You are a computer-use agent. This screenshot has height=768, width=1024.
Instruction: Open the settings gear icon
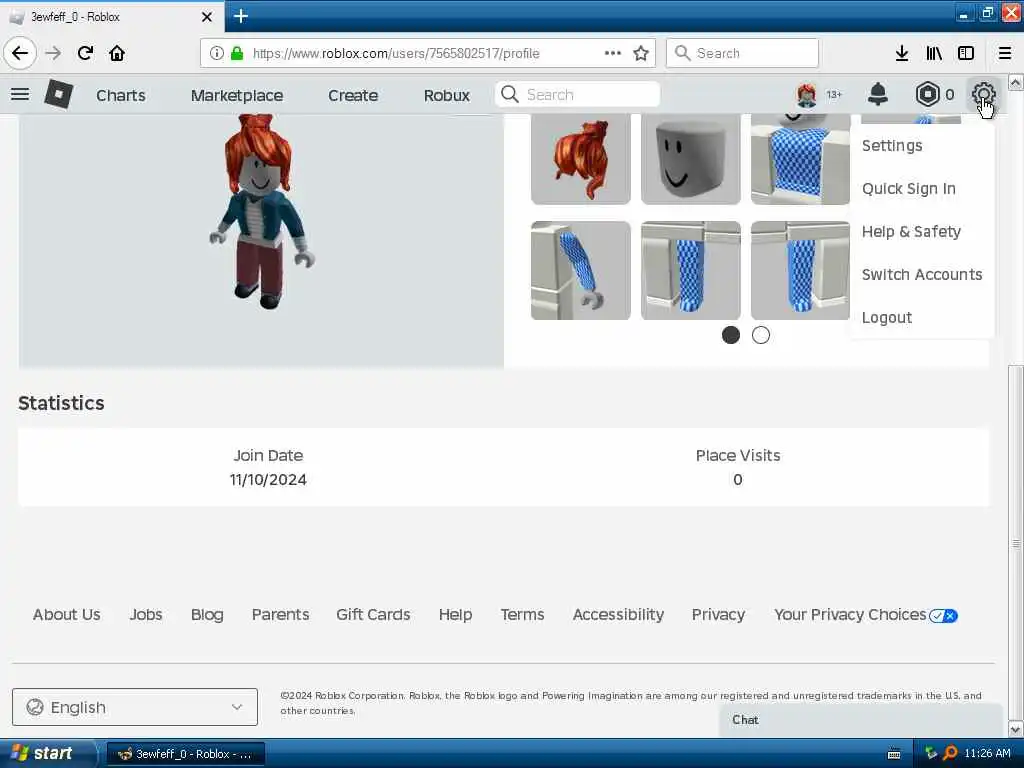pyautogui.click(x=984, y=95)
